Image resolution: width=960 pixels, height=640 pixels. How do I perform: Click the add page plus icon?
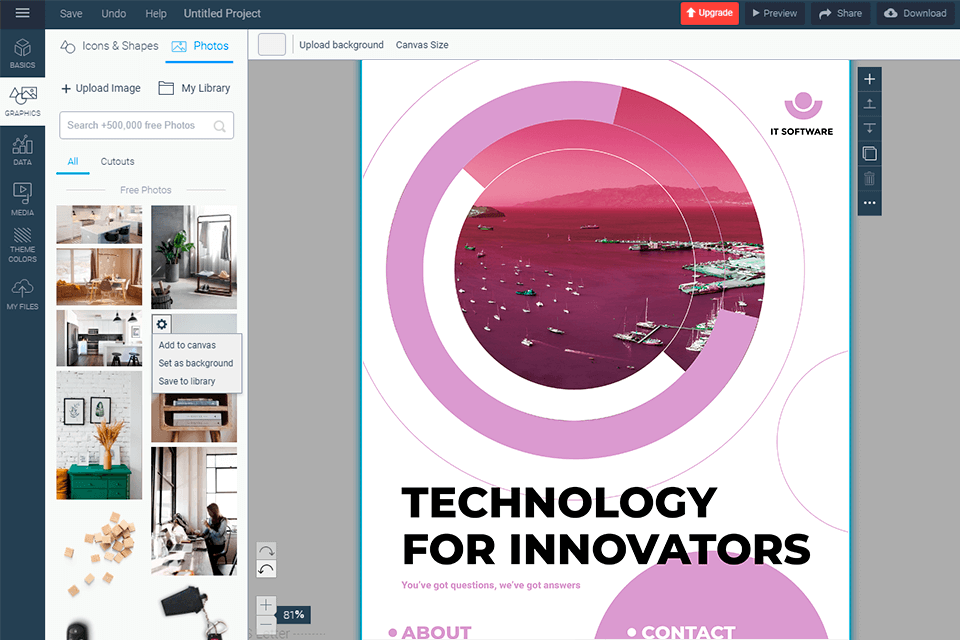869,79
